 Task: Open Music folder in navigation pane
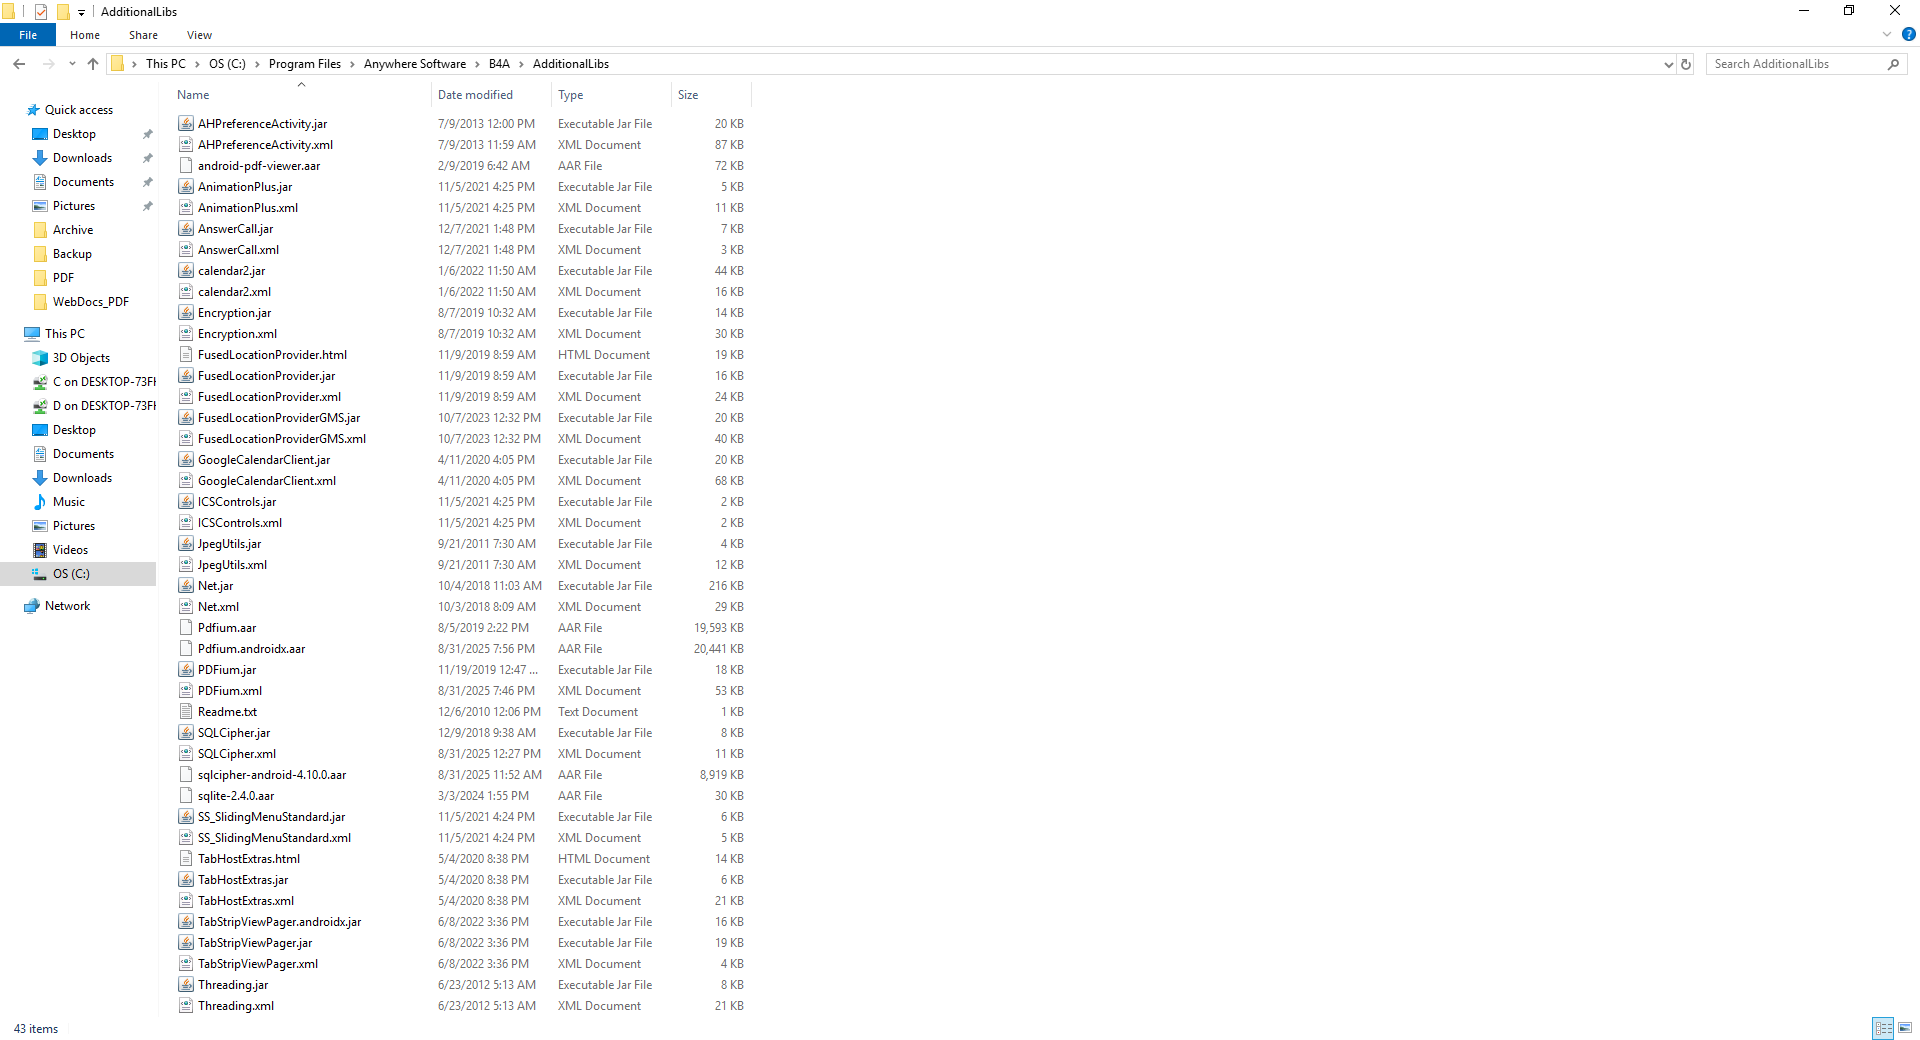point(69,502)
